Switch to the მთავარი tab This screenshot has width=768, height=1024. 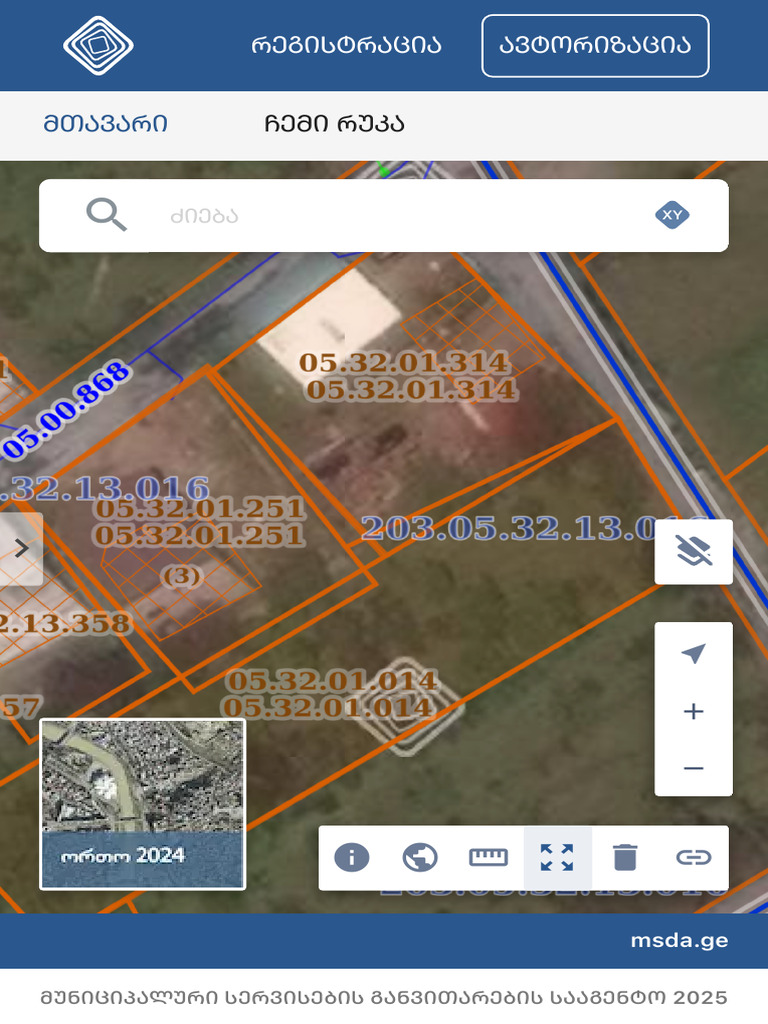pos(105,123)
